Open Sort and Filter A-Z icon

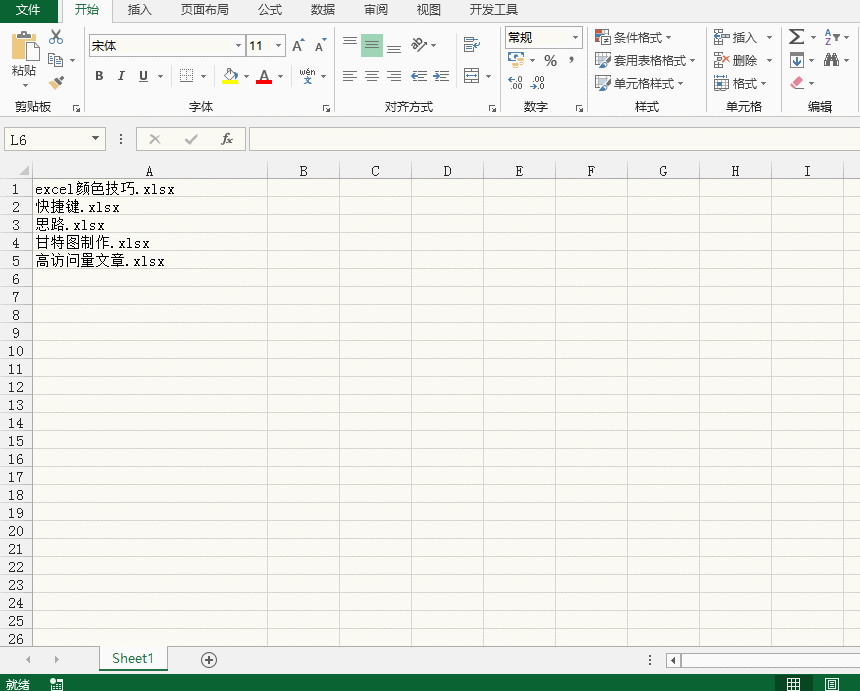[831, 37]
